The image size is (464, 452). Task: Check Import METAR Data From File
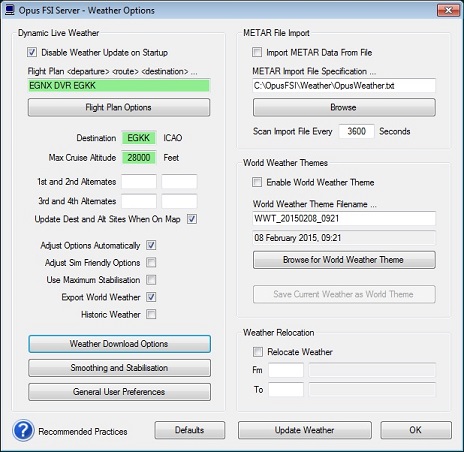click(x=257, y=52)
